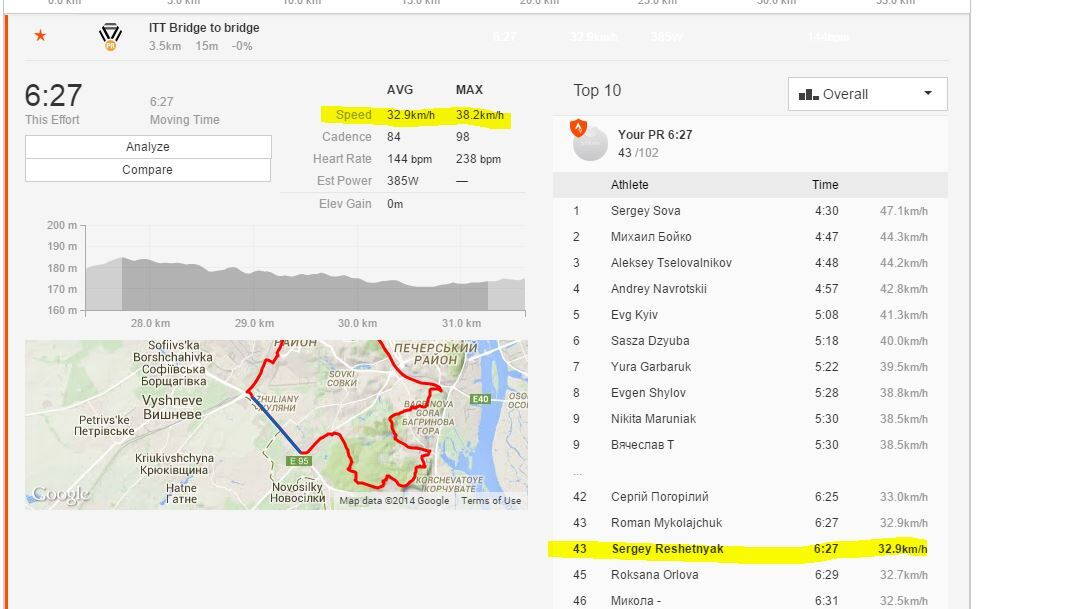Click Terms of Use on the map
This screenshot has width=1077, height=609.
[x=491, y=501]
